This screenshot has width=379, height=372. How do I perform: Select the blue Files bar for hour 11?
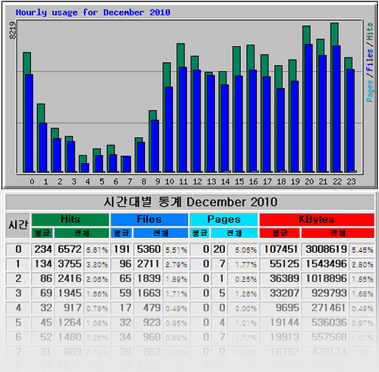coord(183,119)
